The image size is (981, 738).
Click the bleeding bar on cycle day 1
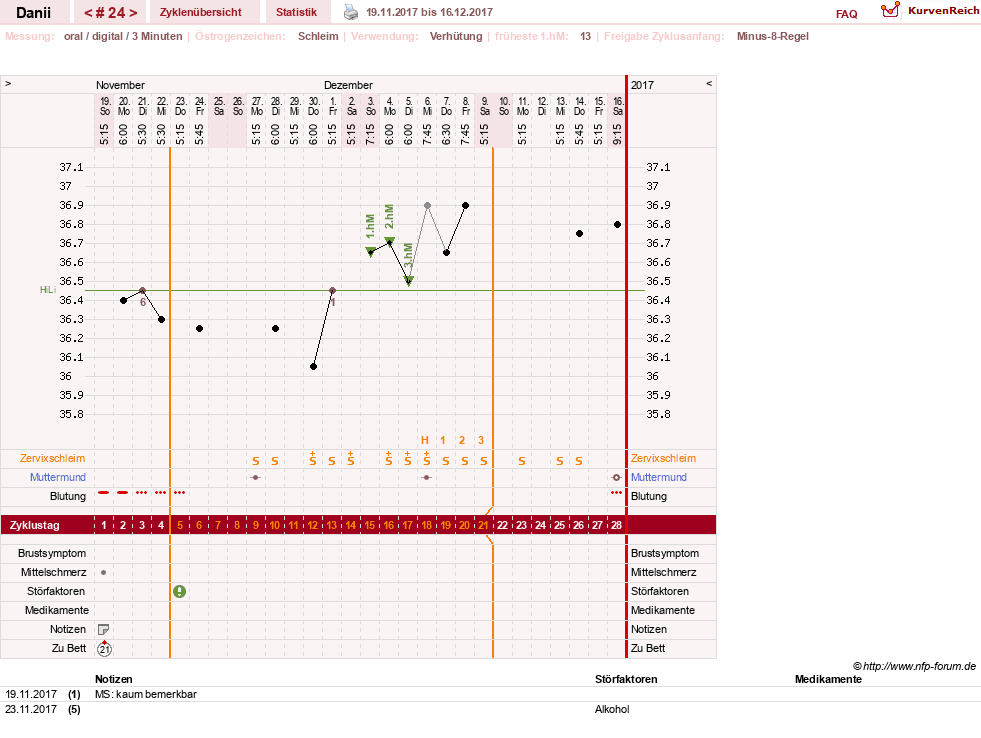[104, 493]
